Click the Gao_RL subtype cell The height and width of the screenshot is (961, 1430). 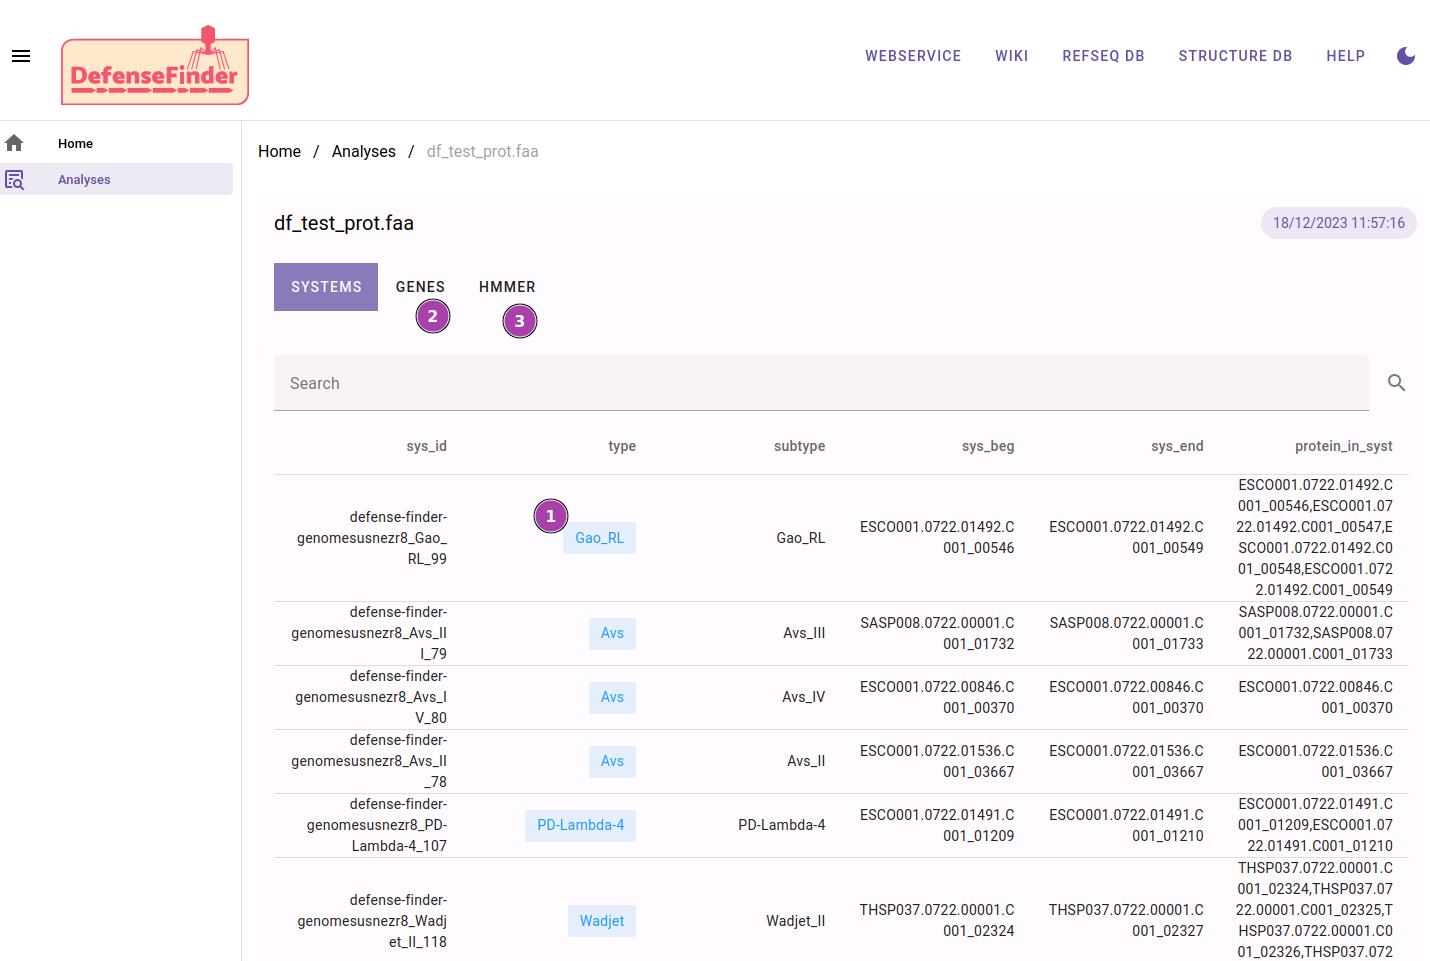click(801, 538)
